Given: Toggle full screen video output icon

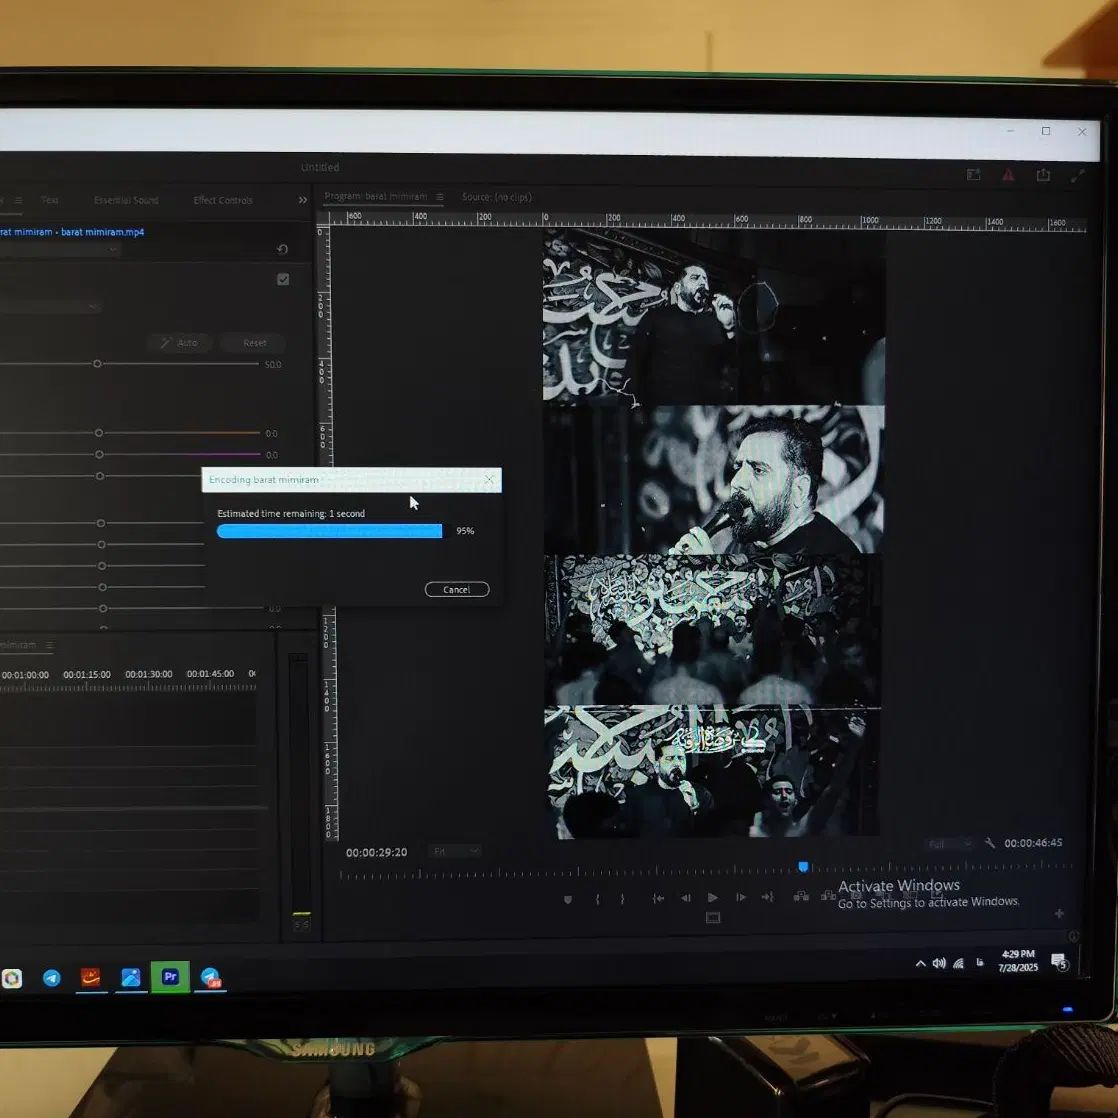Looking at the screenshot, I should click(x=1077, y=175).
